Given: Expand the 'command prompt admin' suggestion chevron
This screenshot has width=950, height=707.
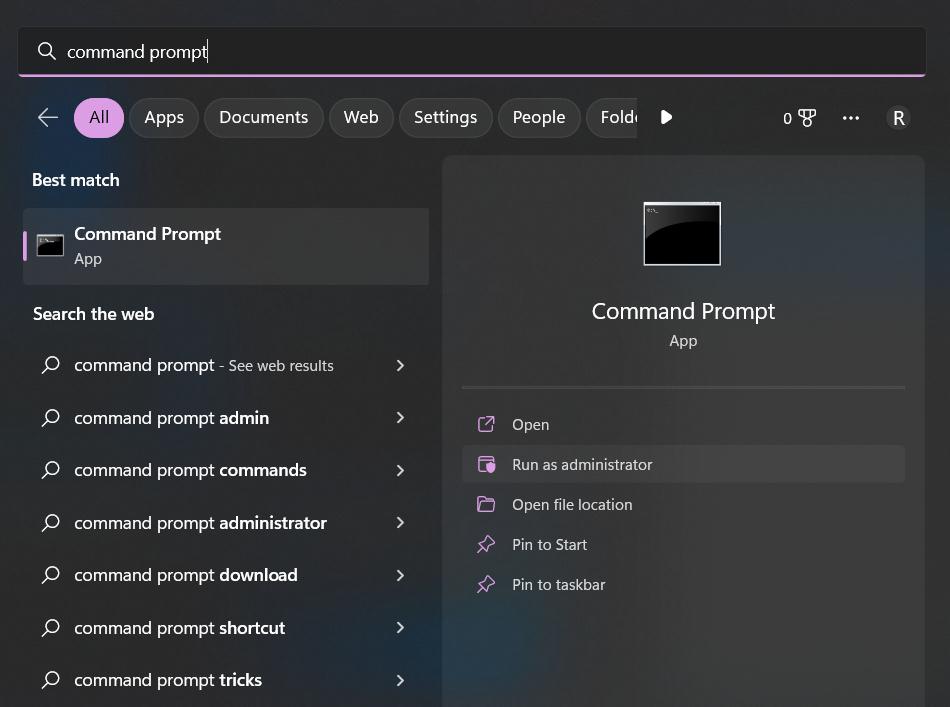Looking at the screenshot, I should (x=400, y=418).
